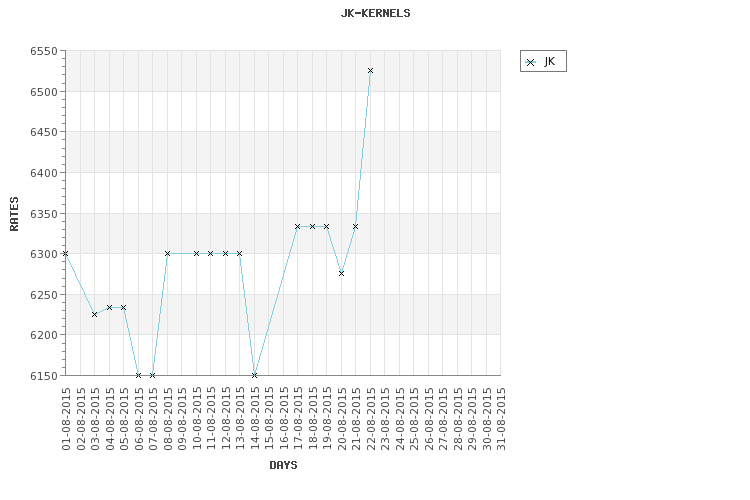Select the 31-08-2015 date tick label

point(501,419)
